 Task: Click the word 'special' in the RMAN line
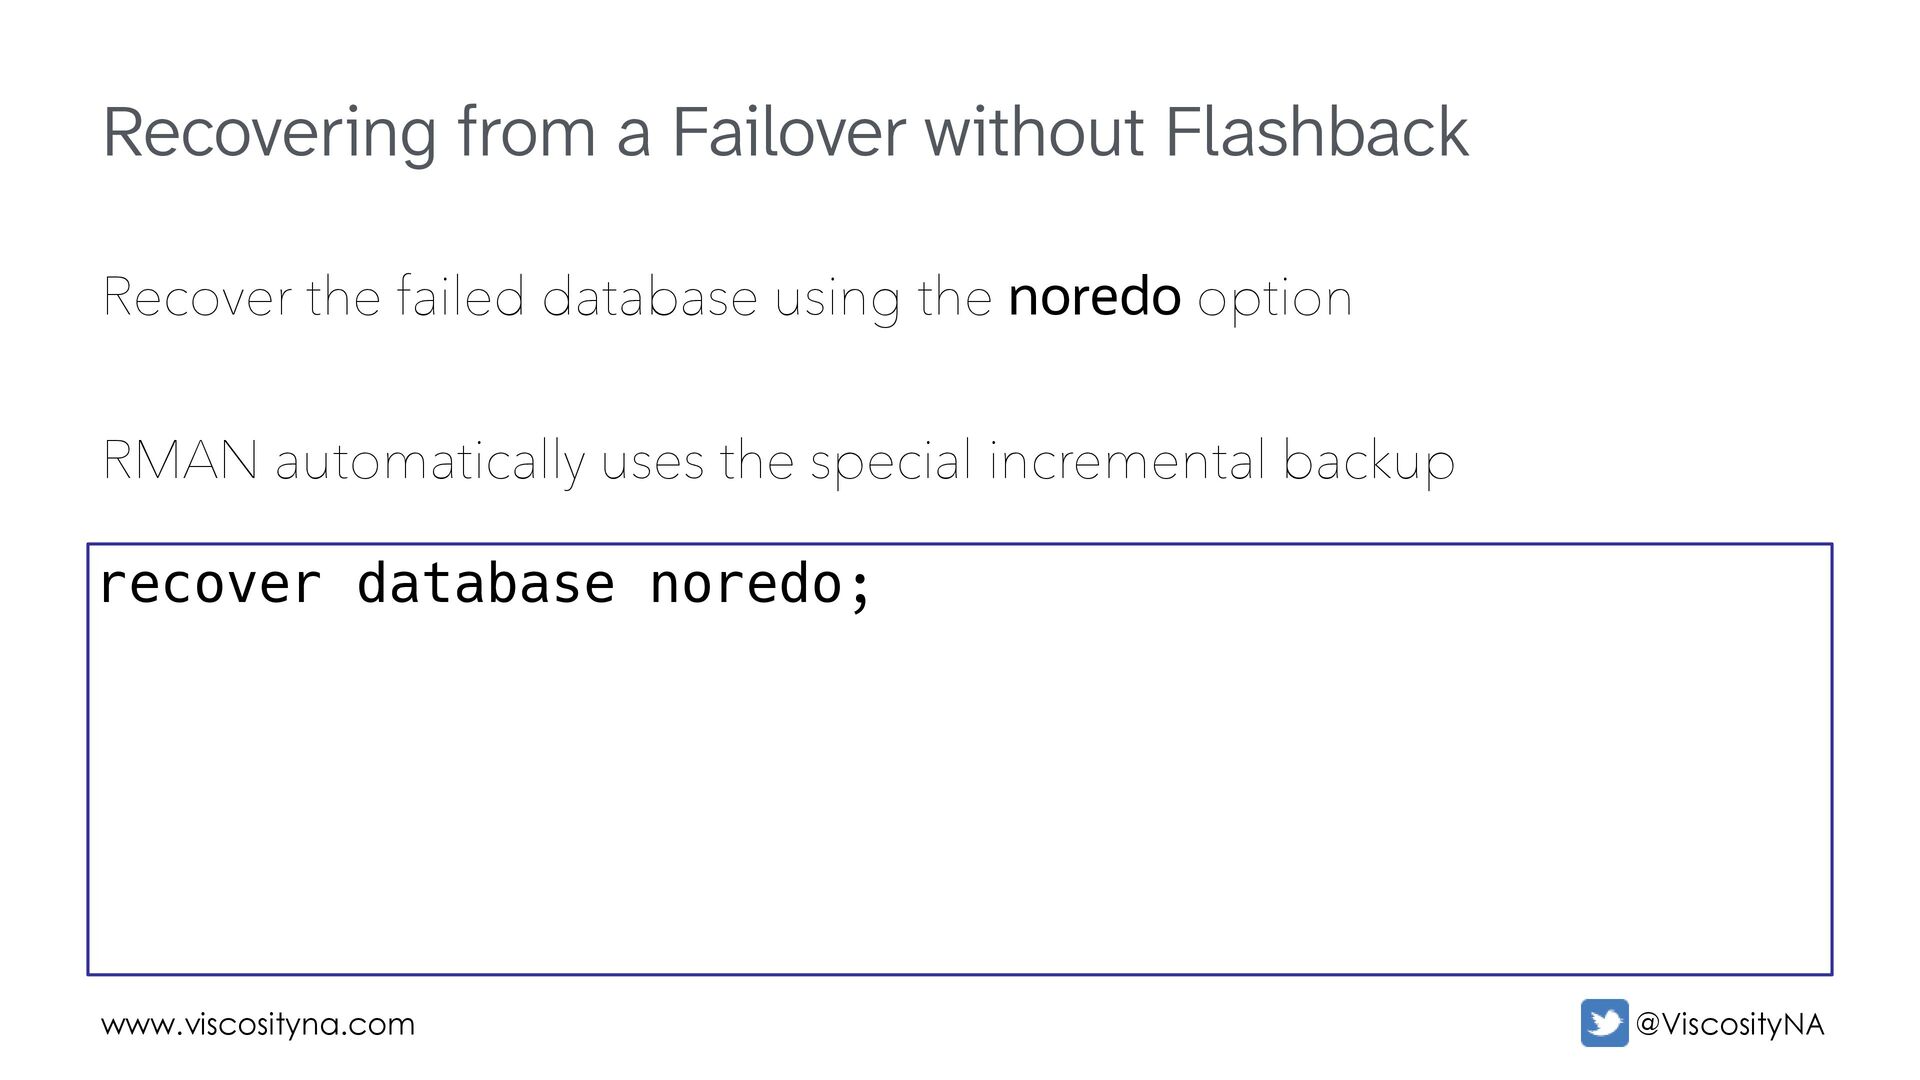point(890,463)
